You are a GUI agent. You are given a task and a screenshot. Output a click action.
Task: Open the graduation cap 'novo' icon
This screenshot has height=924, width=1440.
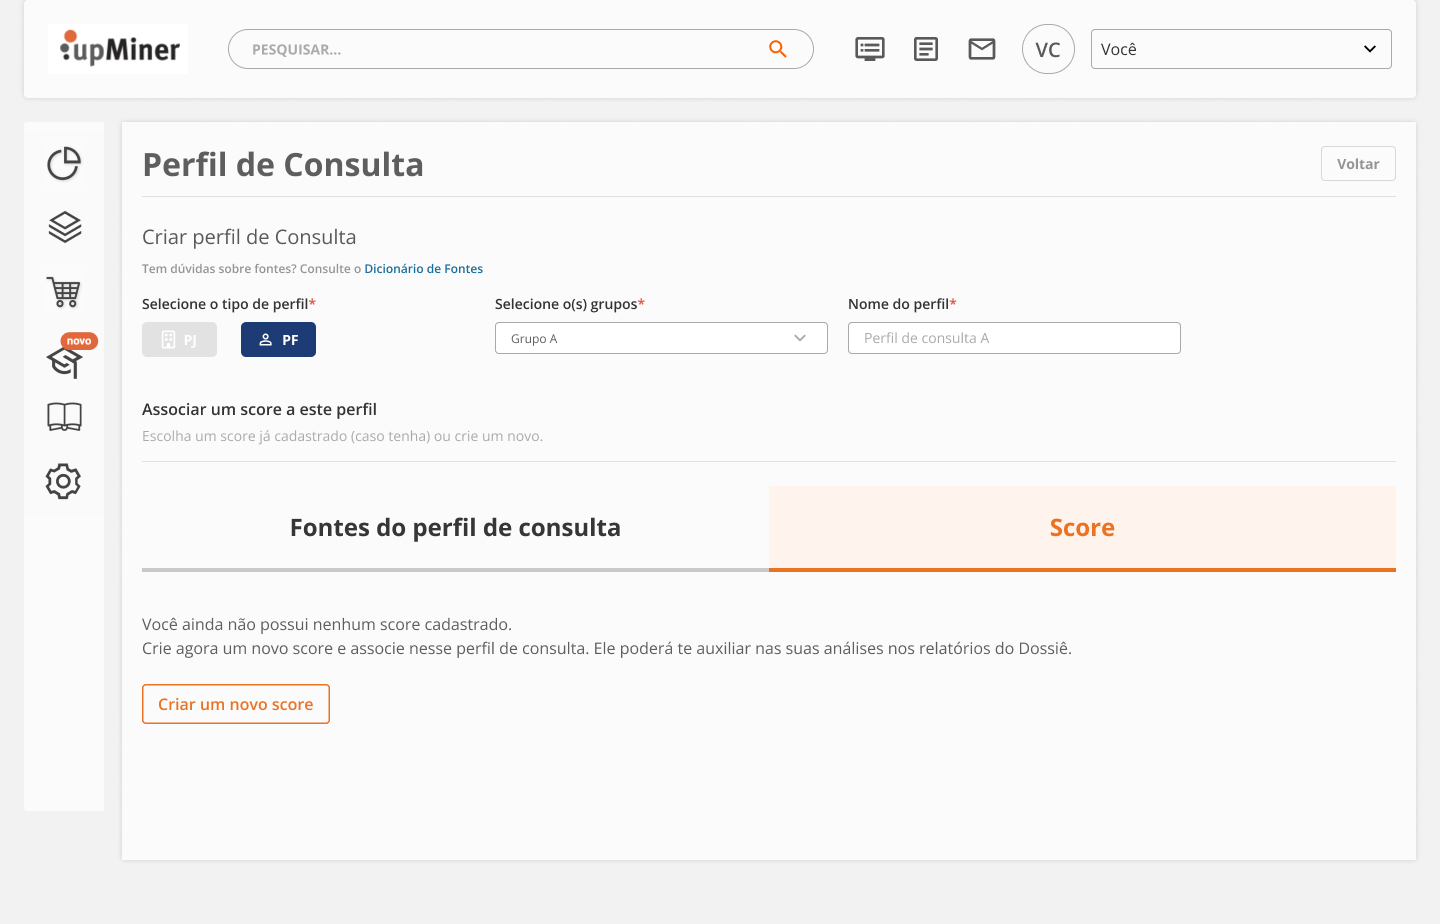click(64, 361)
